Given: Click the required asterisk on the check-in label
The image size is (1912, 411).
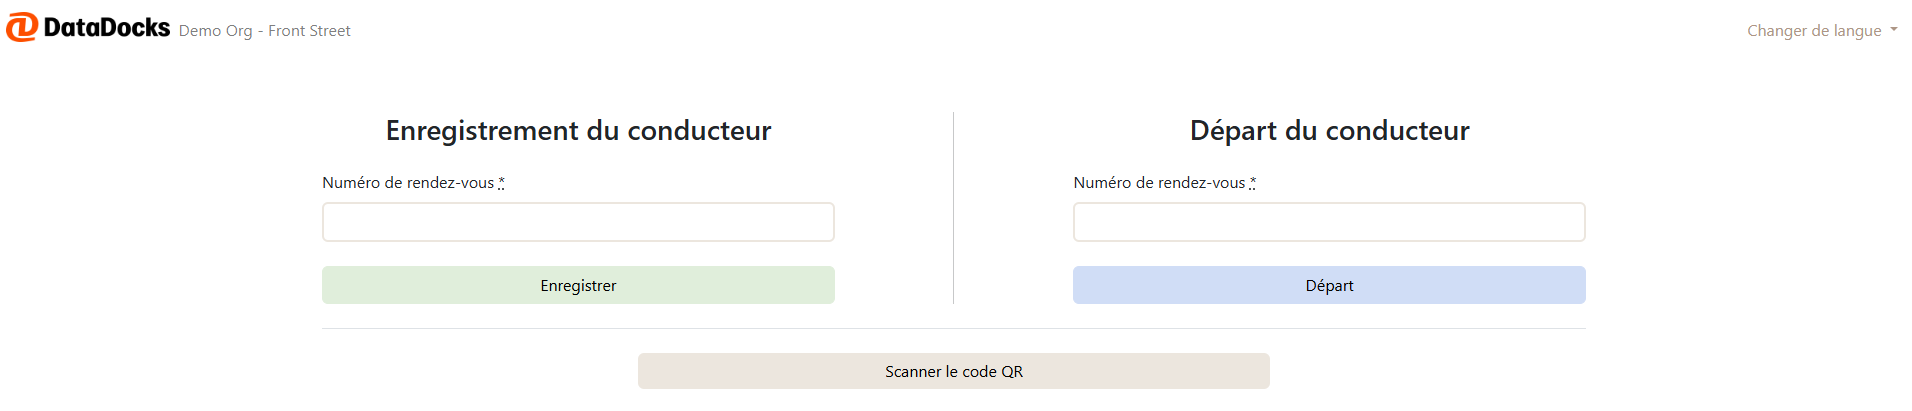Looking at the screenshot, I should (x=501, y=183).
